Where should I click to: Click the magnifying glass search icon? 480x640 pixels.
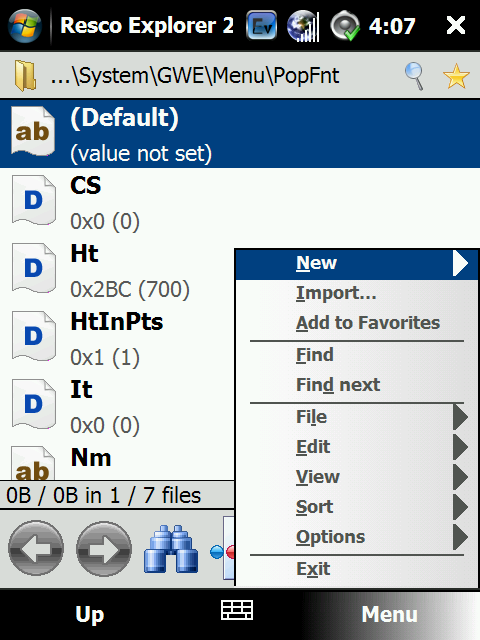[x=415, y=76]
